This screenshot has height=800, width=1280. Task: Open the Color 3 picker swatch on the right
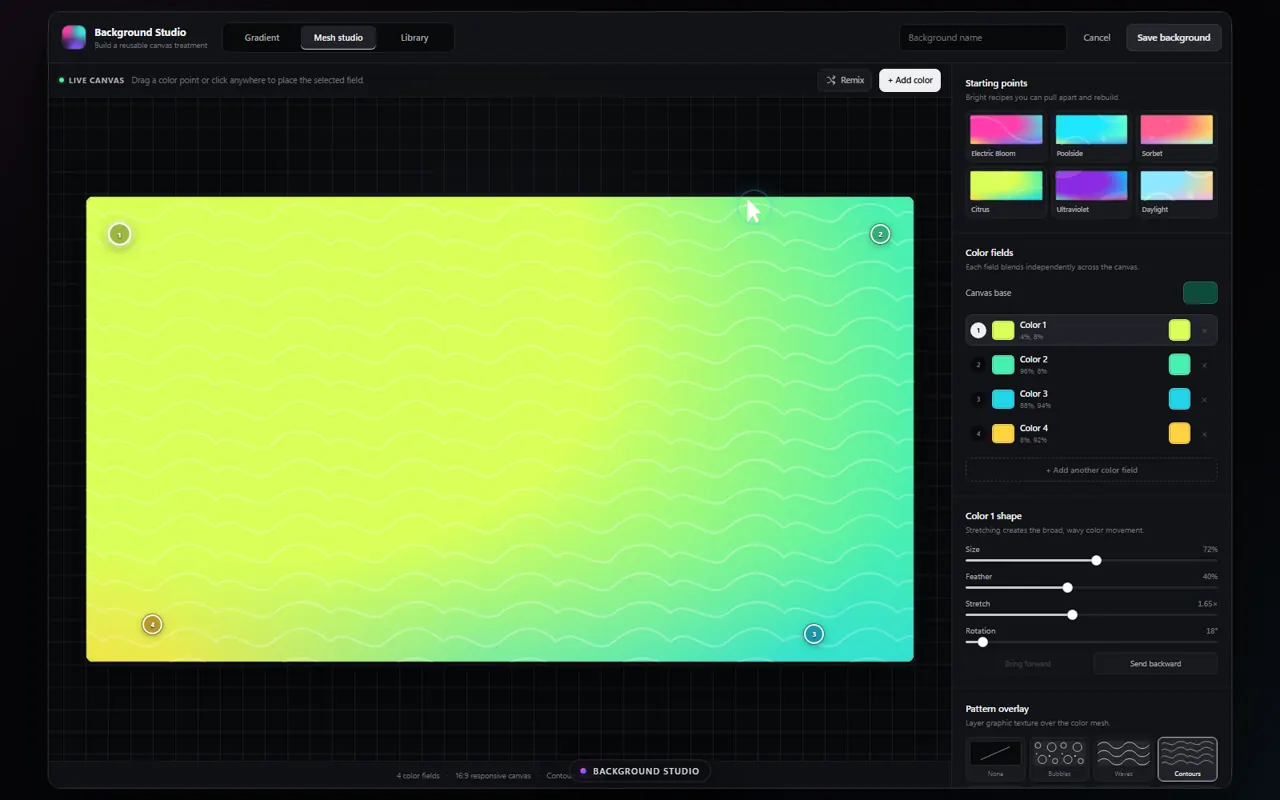tap(1179, 399)
